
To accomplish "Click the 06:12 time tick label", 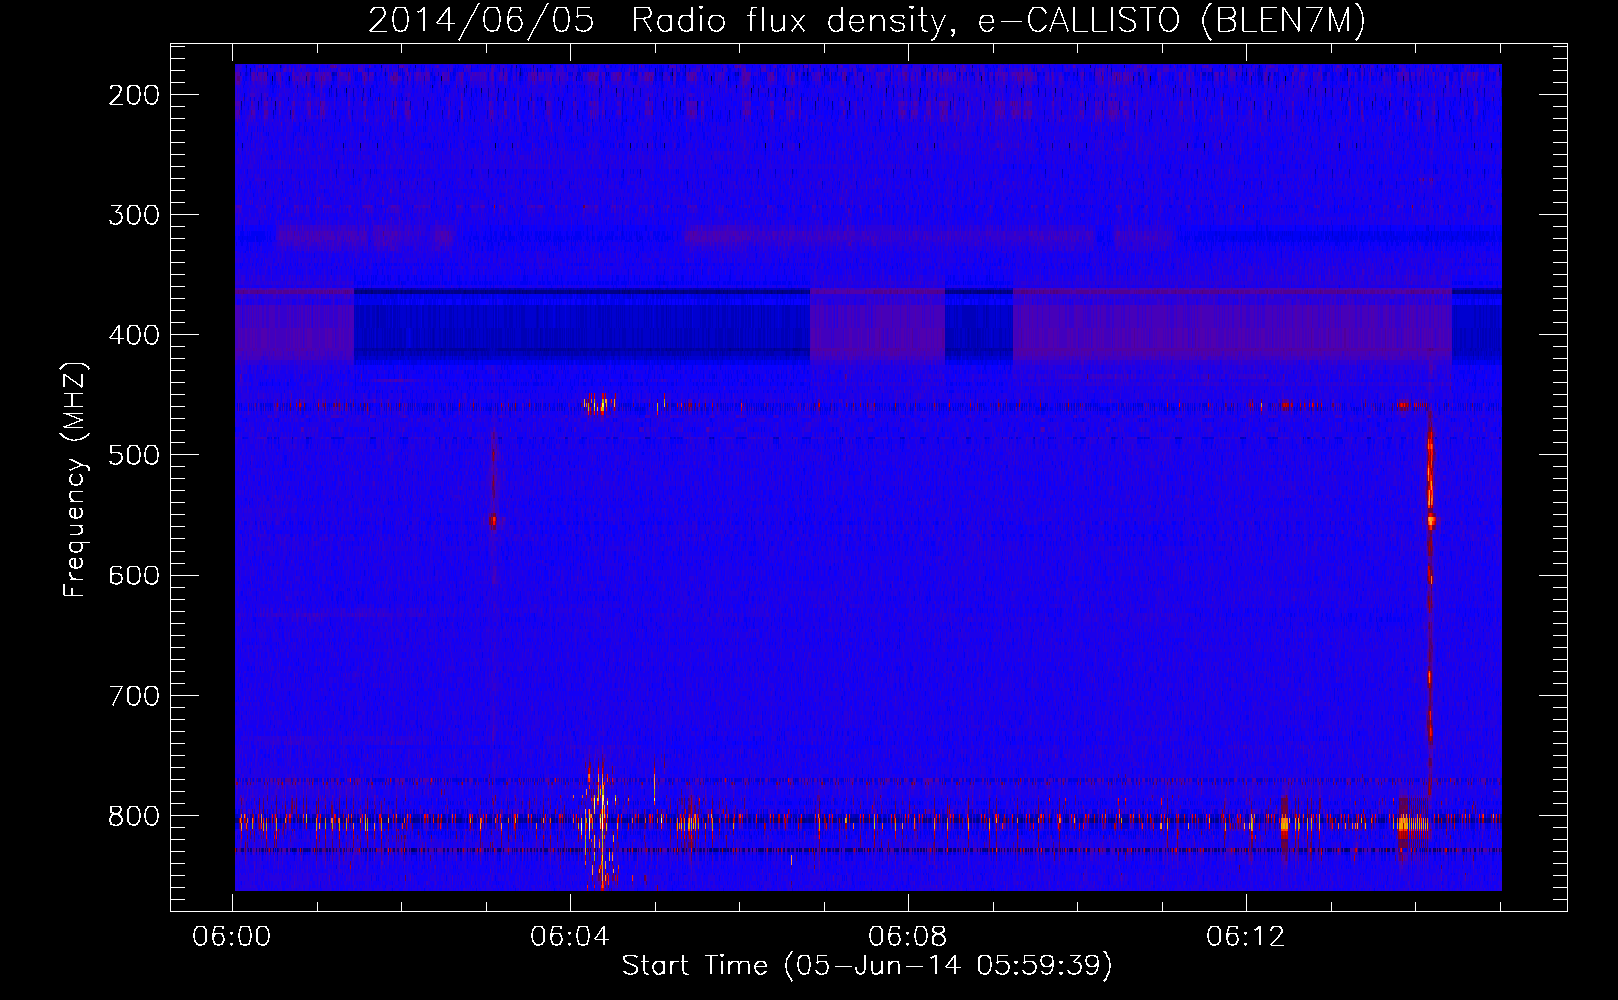I will [1246, 937].
